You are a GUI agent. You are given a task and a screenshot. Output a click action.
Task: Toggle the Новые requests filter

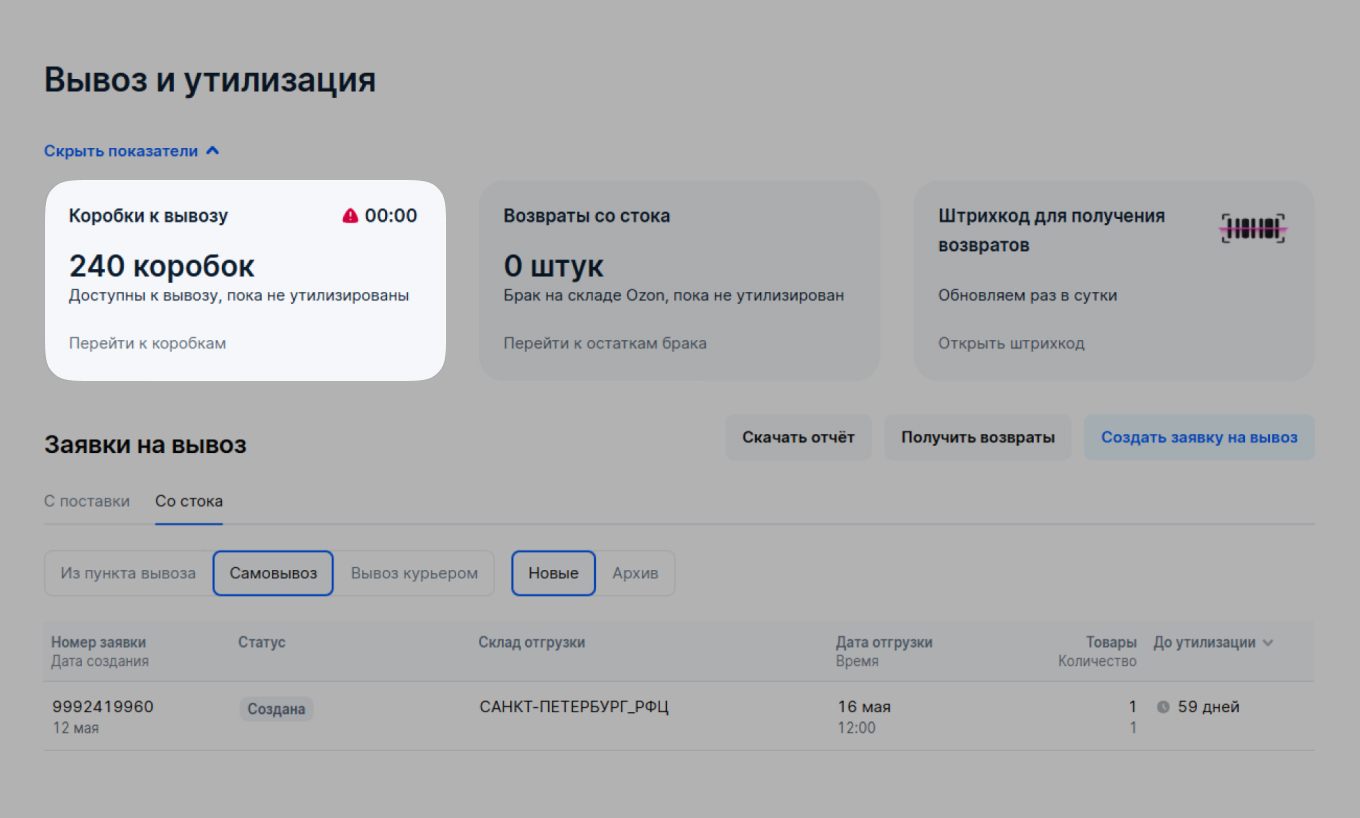point(553,573)
